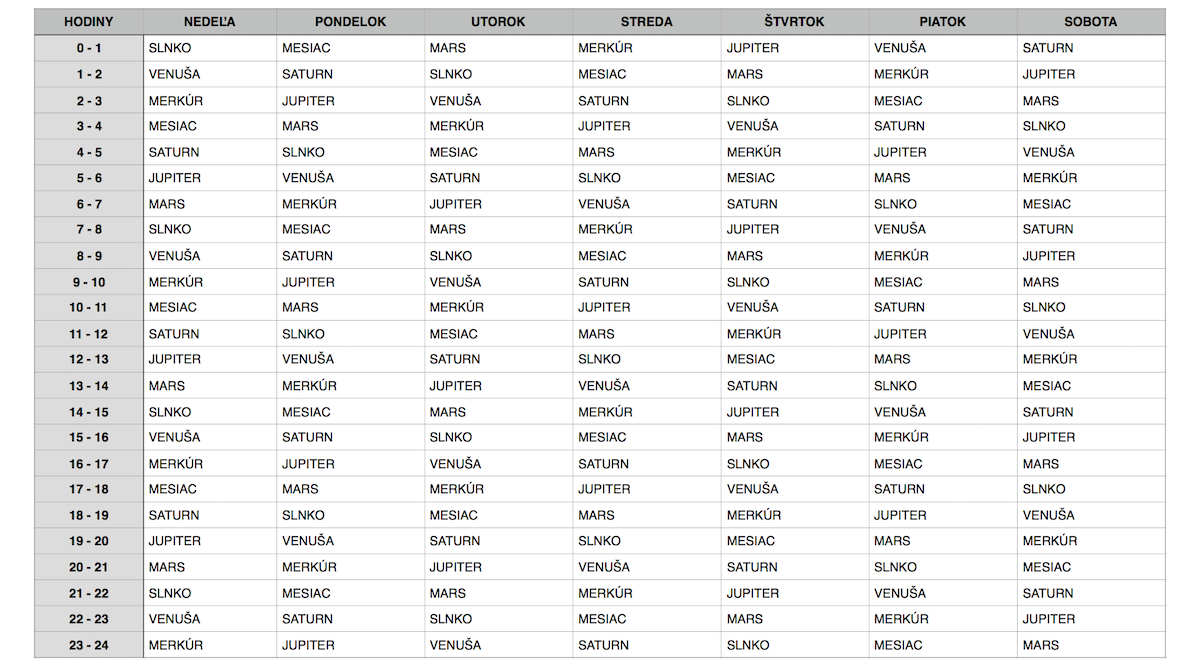Select SLNKO in NEDEĽA's 0 - 1 row
The width and height of the screenshot is (1200, 667).
pyautogui.click(x=170, y=48)
